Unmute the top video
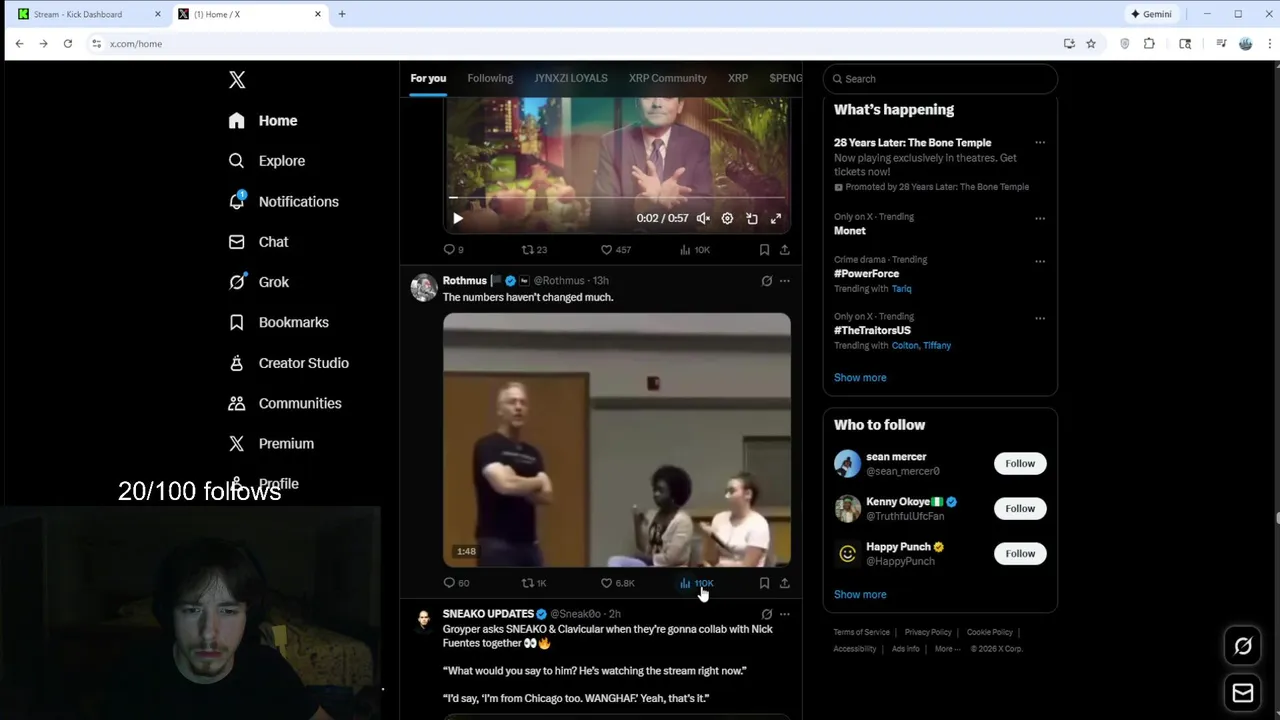The image size is (1280, 720). [703, 218]
